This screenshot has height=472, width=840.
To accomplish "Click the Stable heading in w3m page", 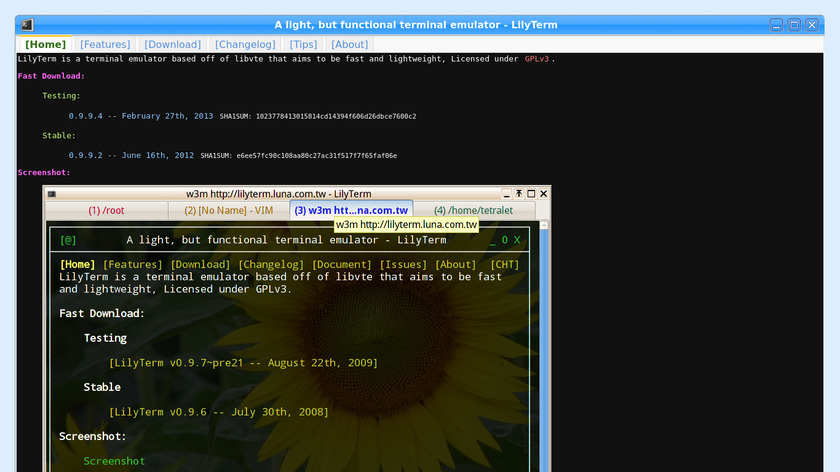I will tap(102, 387).
